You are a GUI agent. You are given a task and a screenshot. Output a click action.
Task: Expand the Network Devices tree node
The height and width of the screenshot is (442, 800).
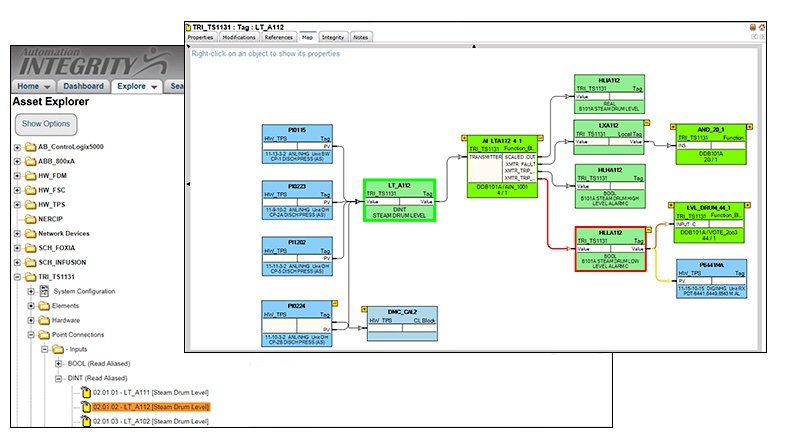[x=17, y=233]
